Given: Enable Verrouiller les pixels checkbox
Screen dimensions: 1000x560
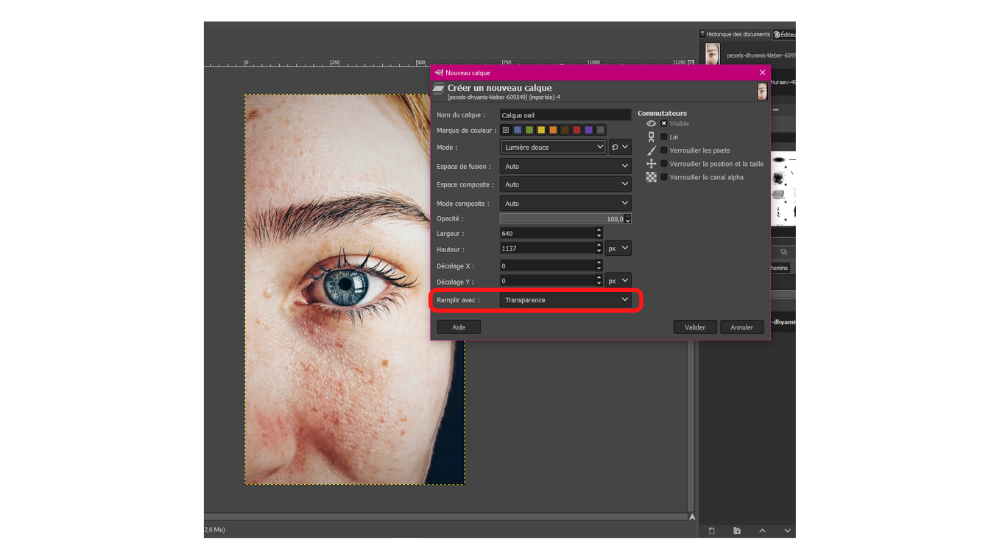Looking at the screenshot, I should pos(664,151).
